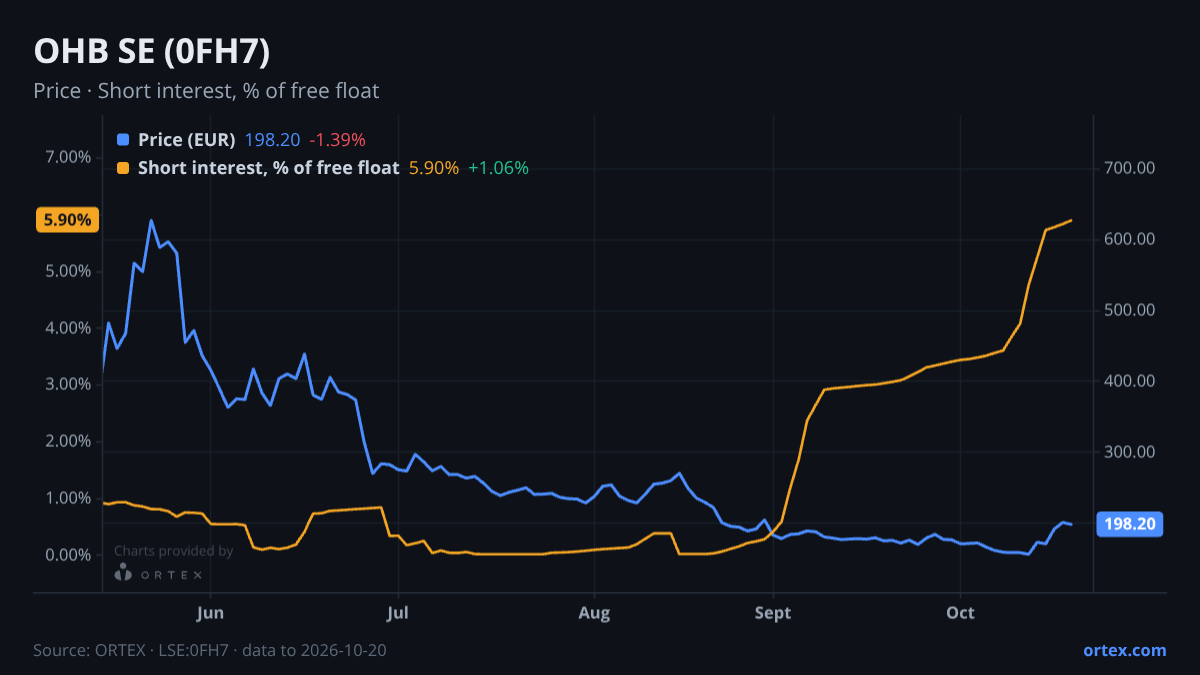
Task: Select the Short interest, % of free float legend label
Action: [268, 168]
